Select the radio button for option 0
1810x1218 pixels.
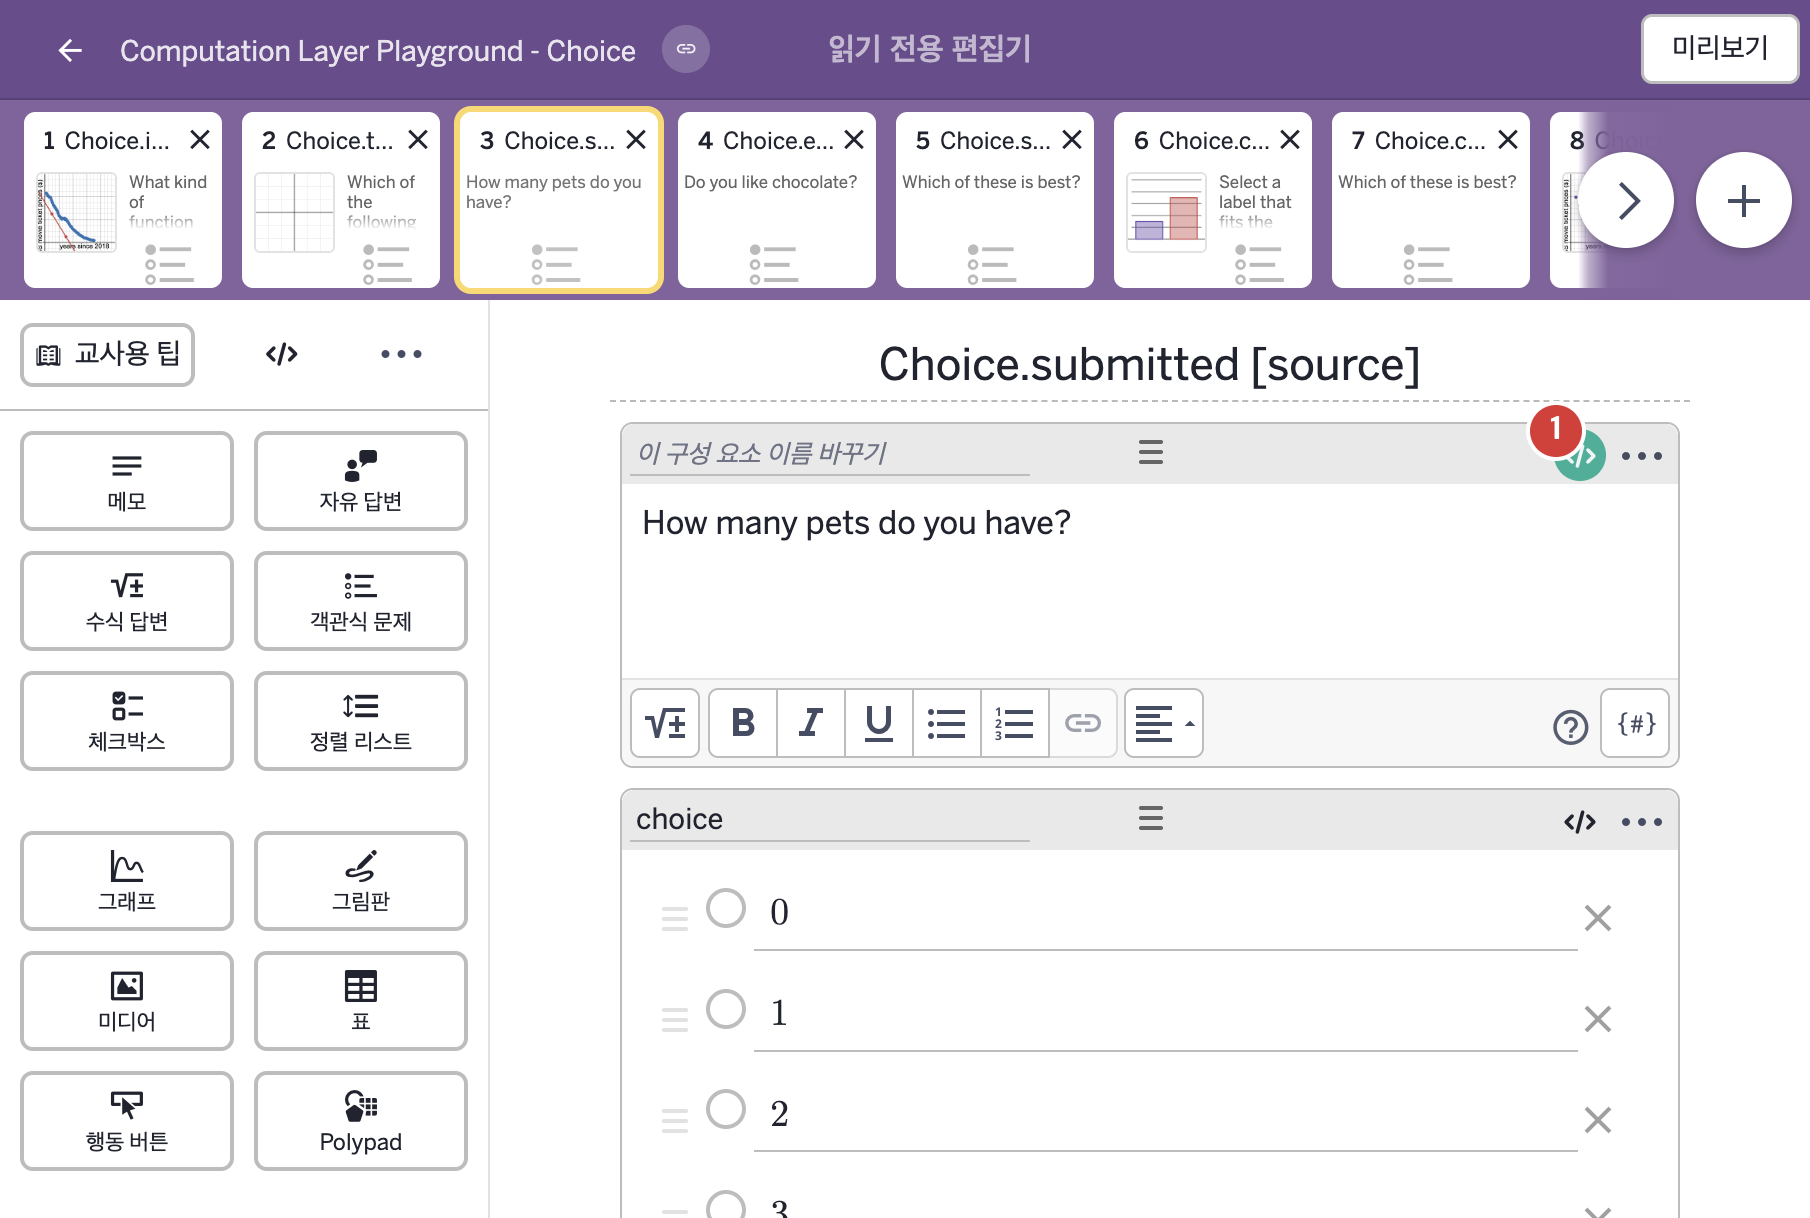point(726,908)
